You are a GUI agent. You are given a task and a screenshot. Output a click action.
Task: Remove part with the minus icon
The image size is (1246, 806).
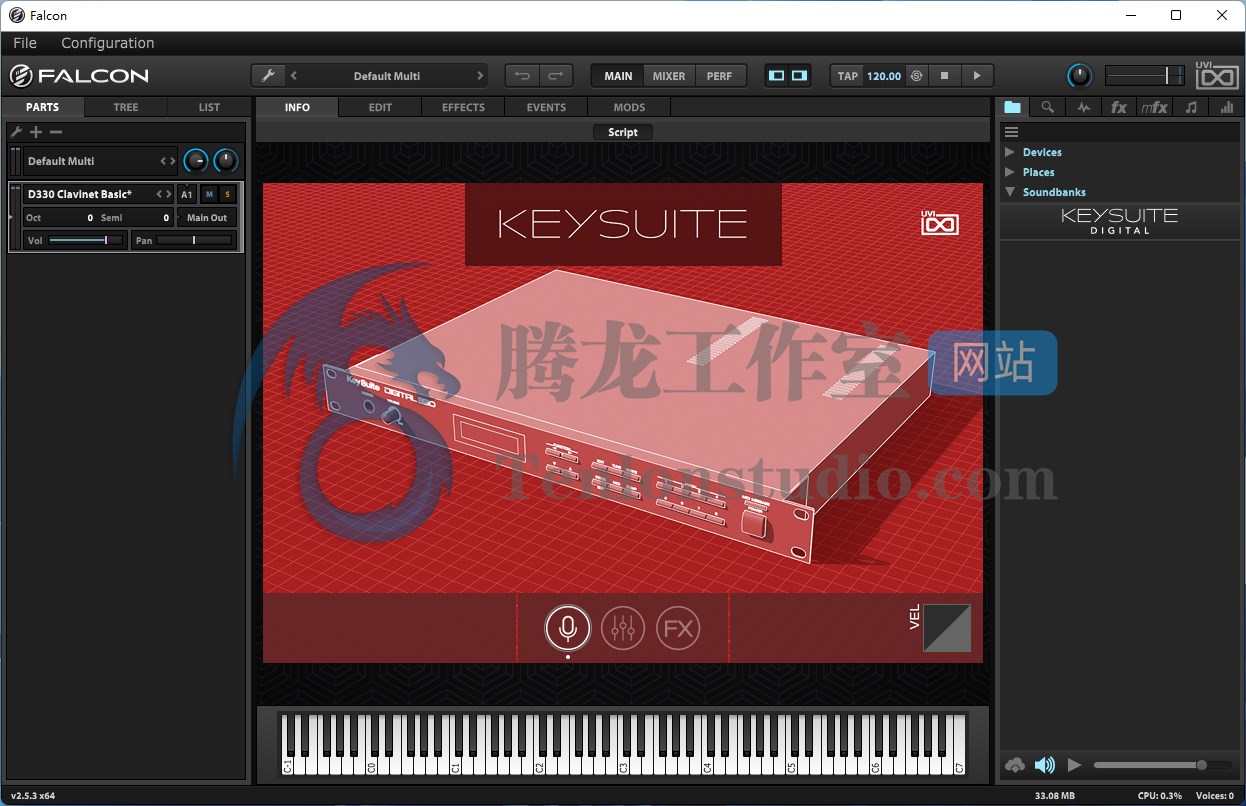[56, 132]
